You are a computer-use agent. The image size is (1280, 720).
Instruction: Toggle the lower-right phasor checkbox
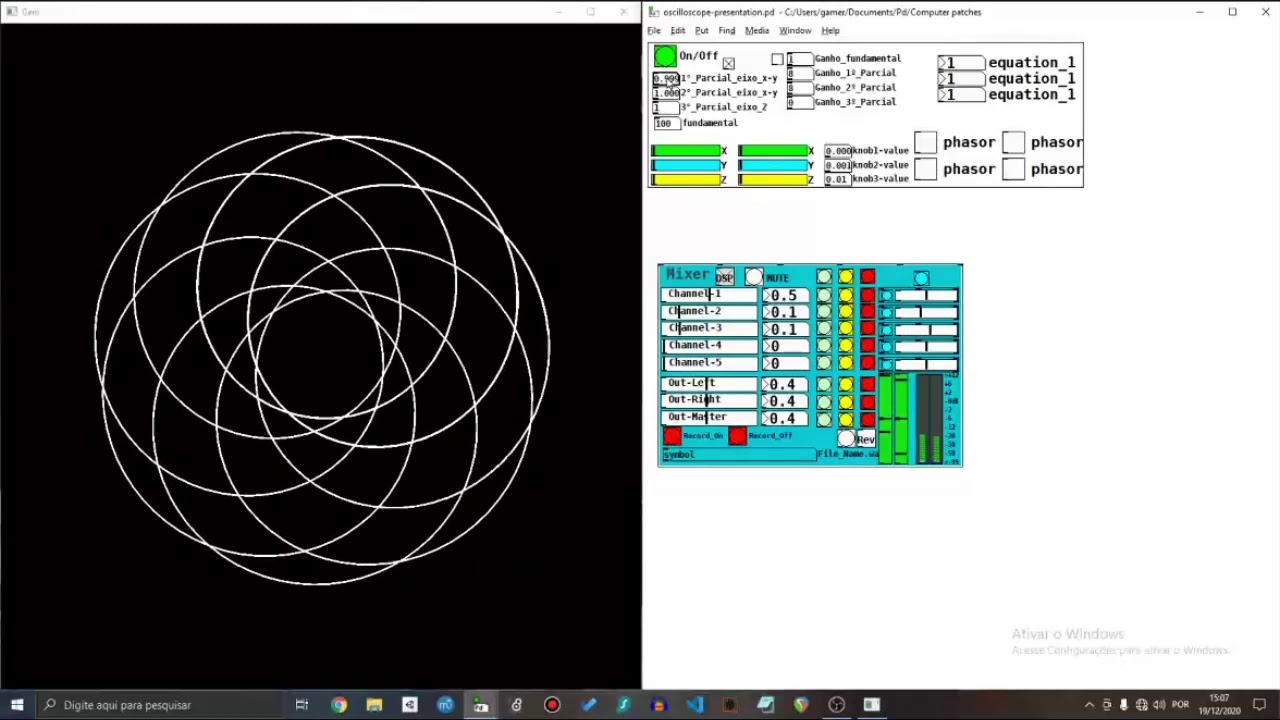pyautogui.click(x=1014, y=169)
